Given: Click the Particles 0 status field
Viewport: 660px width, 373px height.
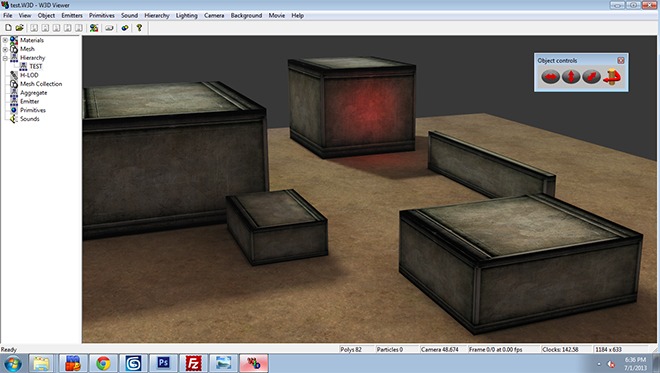Looking at the screenshot, I should click(x=397, y=349).
